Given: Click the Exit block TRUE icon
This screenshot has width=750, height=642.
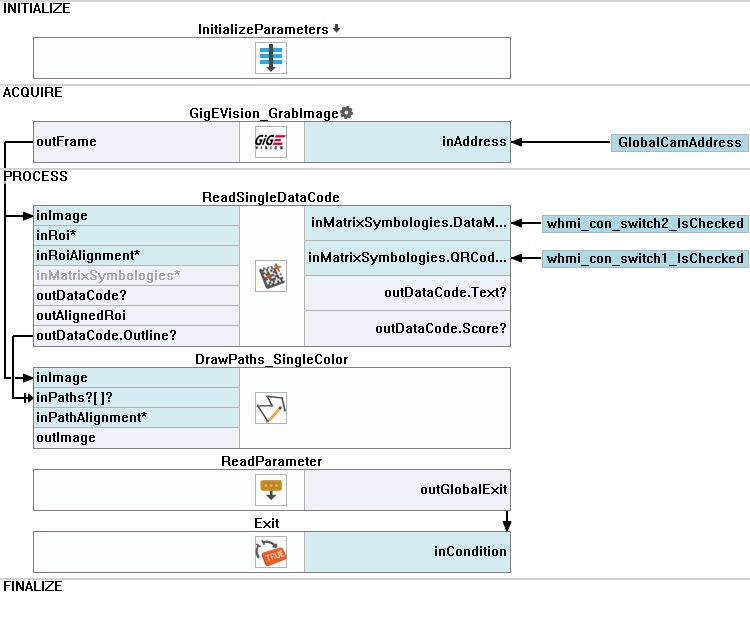Looking at the screenshot, I should click(271, 552).
